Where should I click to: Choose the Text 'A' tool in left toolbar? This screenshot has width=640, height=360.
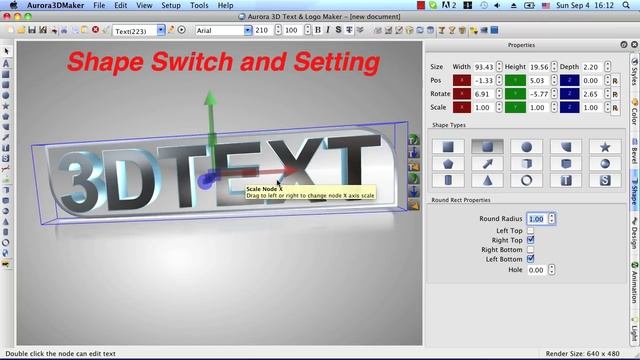(x=6, y=63)
